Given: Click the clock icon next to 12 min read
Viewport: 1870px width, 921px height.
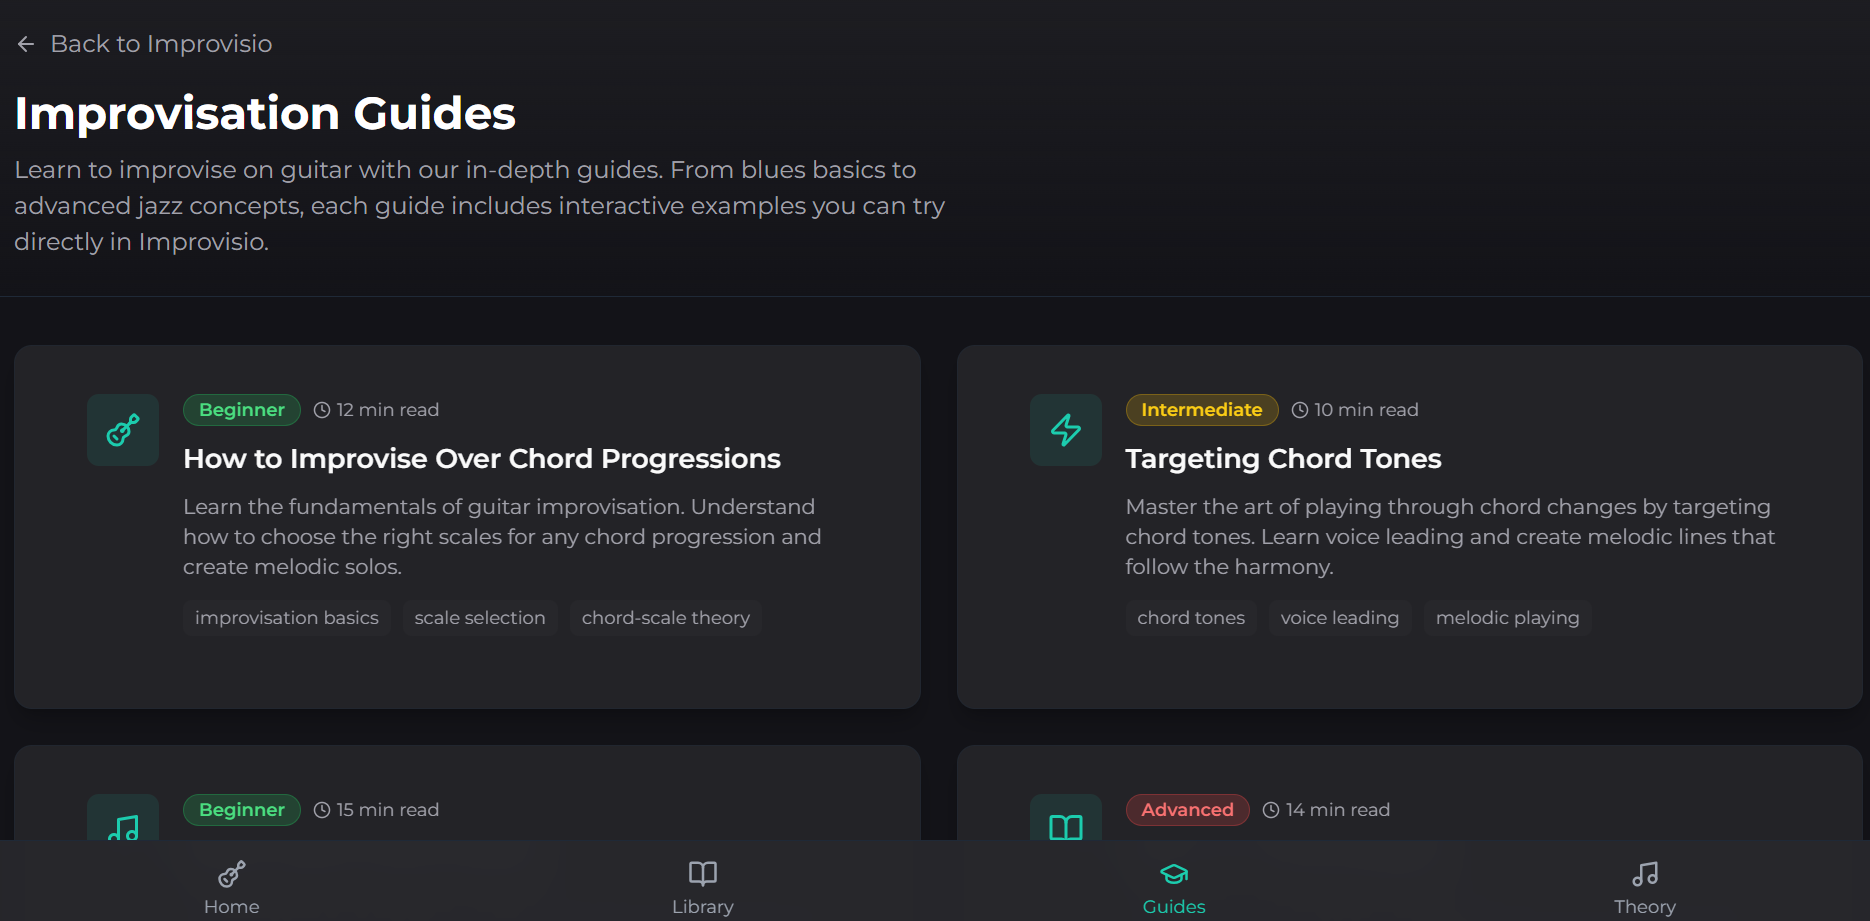Looking at the screenshot, I should (x=321, y=409).
